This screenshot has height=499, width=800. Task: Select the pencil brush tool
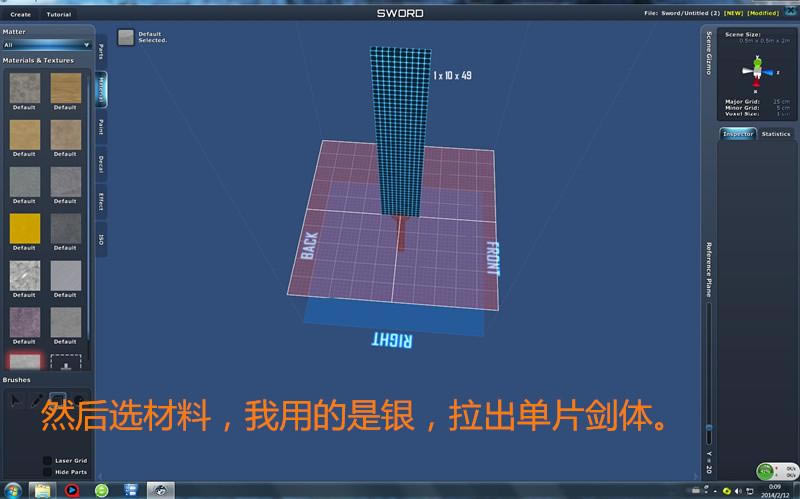point(37,400)
